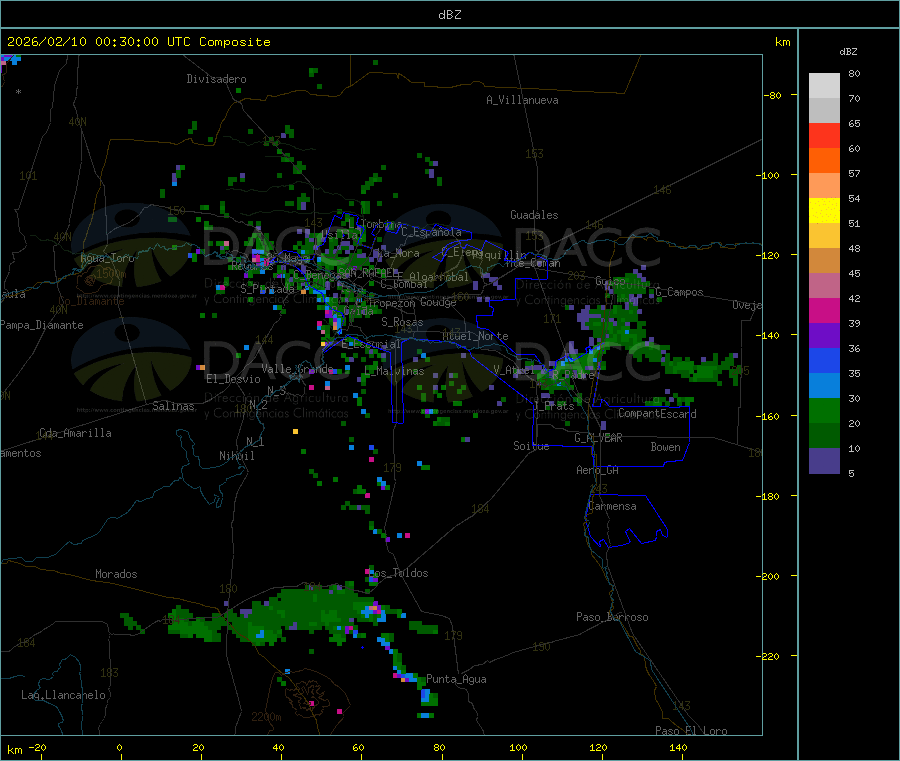
Task: Select the bright green 20-30 dBZ swatch
Action: 824,410
